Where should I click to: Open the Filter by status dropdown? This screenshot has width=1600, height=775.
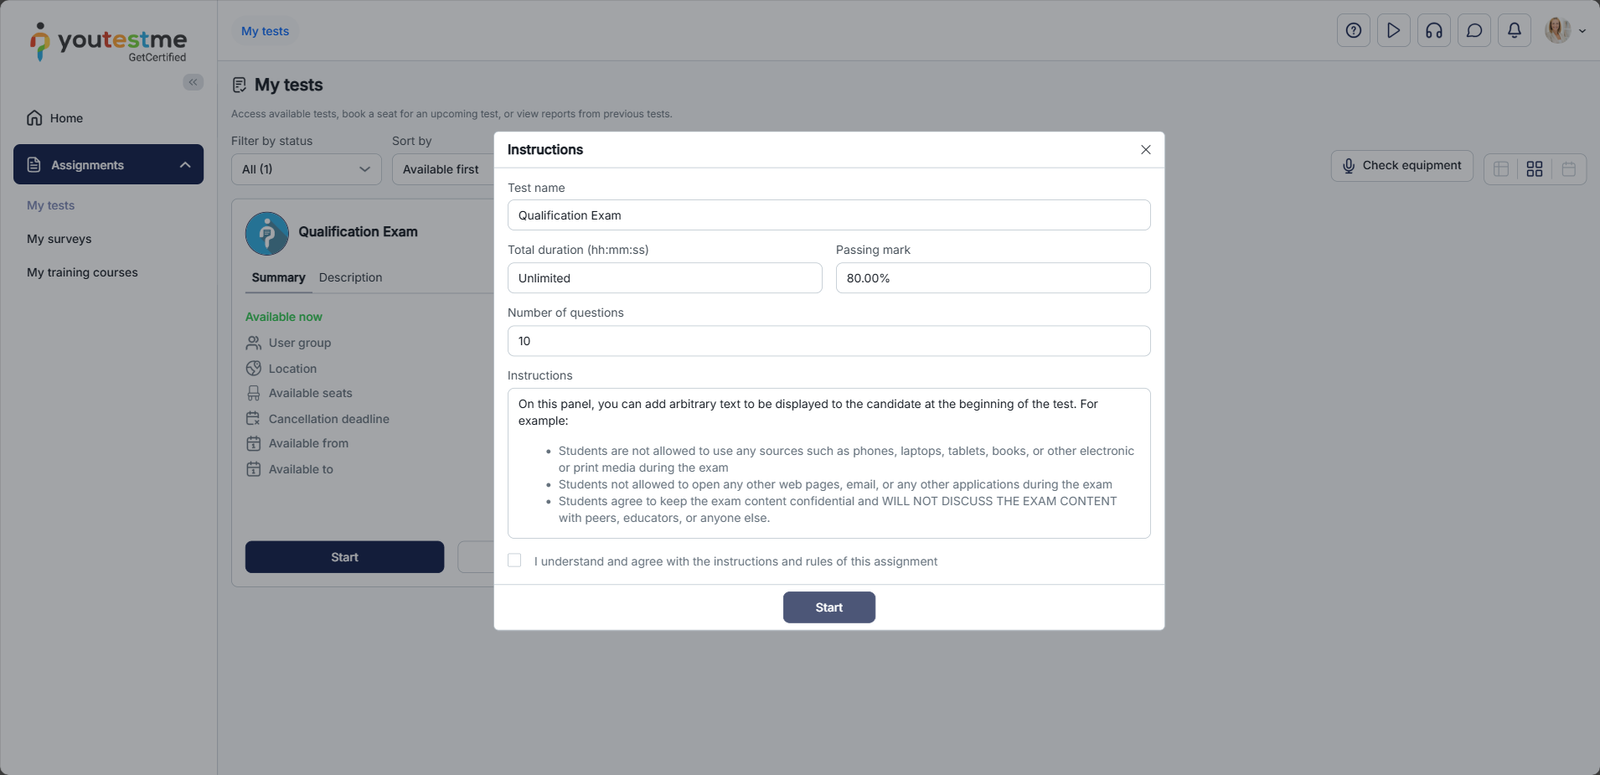(x=306, y=169)
